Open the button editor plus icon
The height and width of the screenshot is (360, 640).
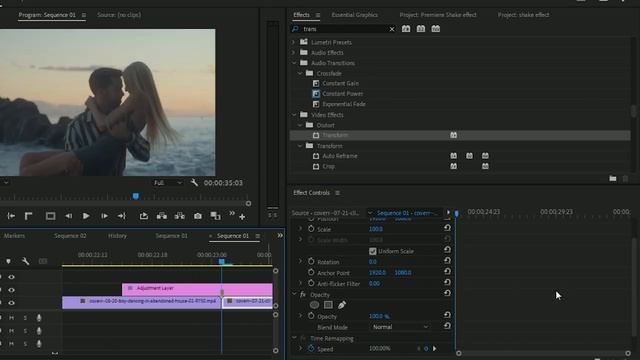pos(242,217)
